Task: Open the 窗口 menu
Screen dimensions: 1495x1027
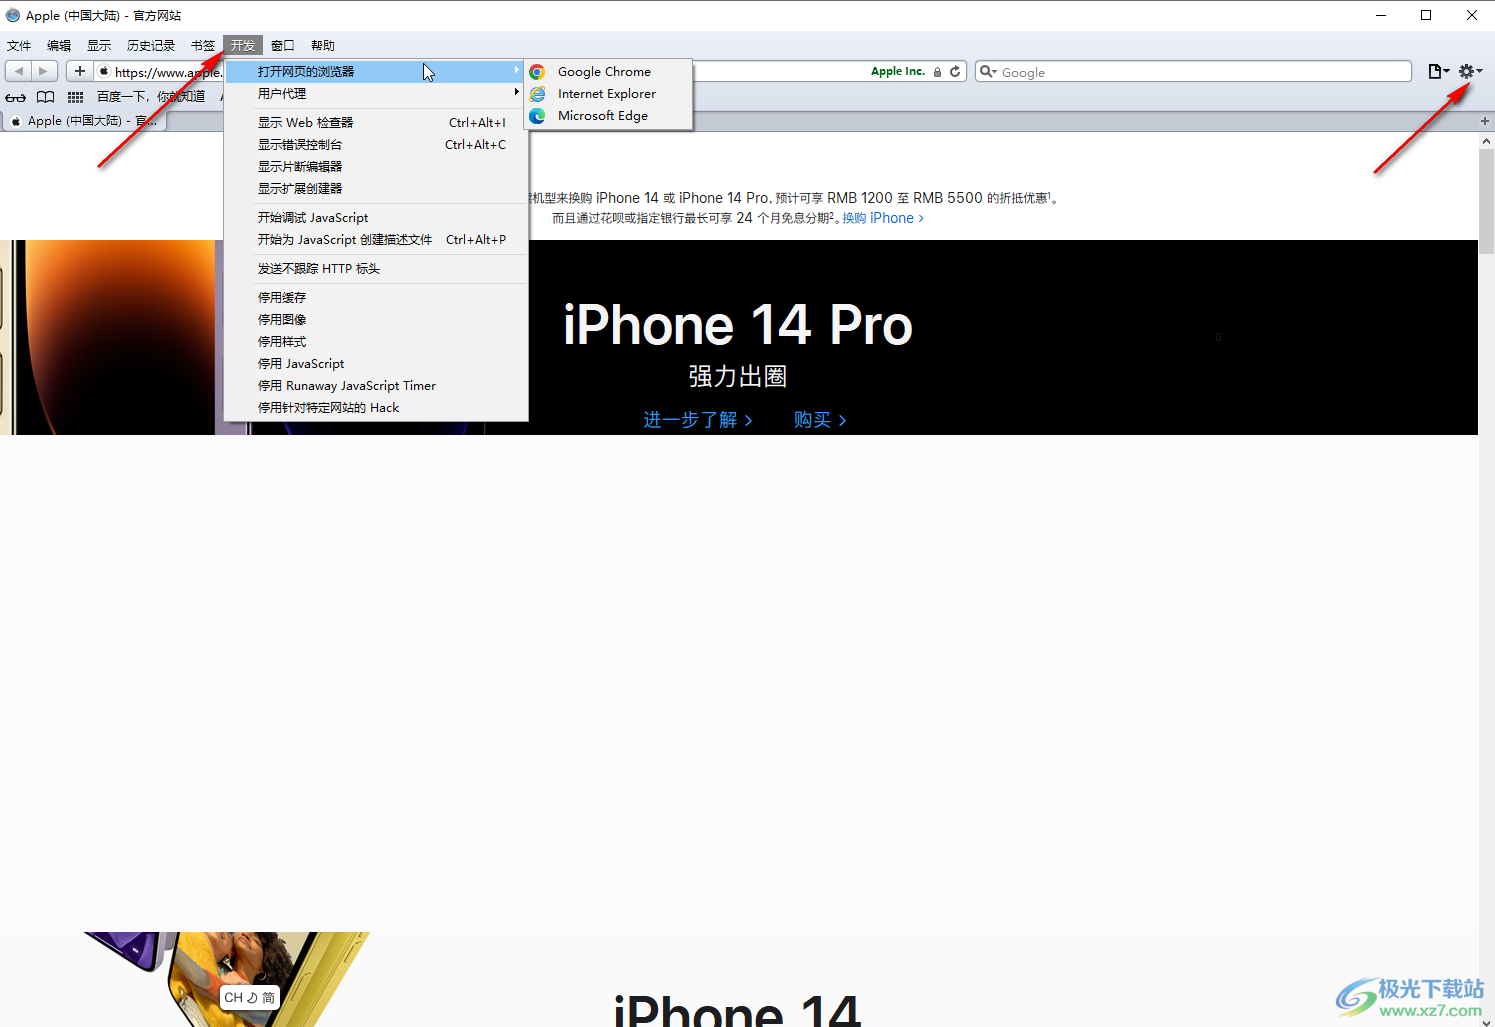Action: pyautogui.click(x=283, y=46)
